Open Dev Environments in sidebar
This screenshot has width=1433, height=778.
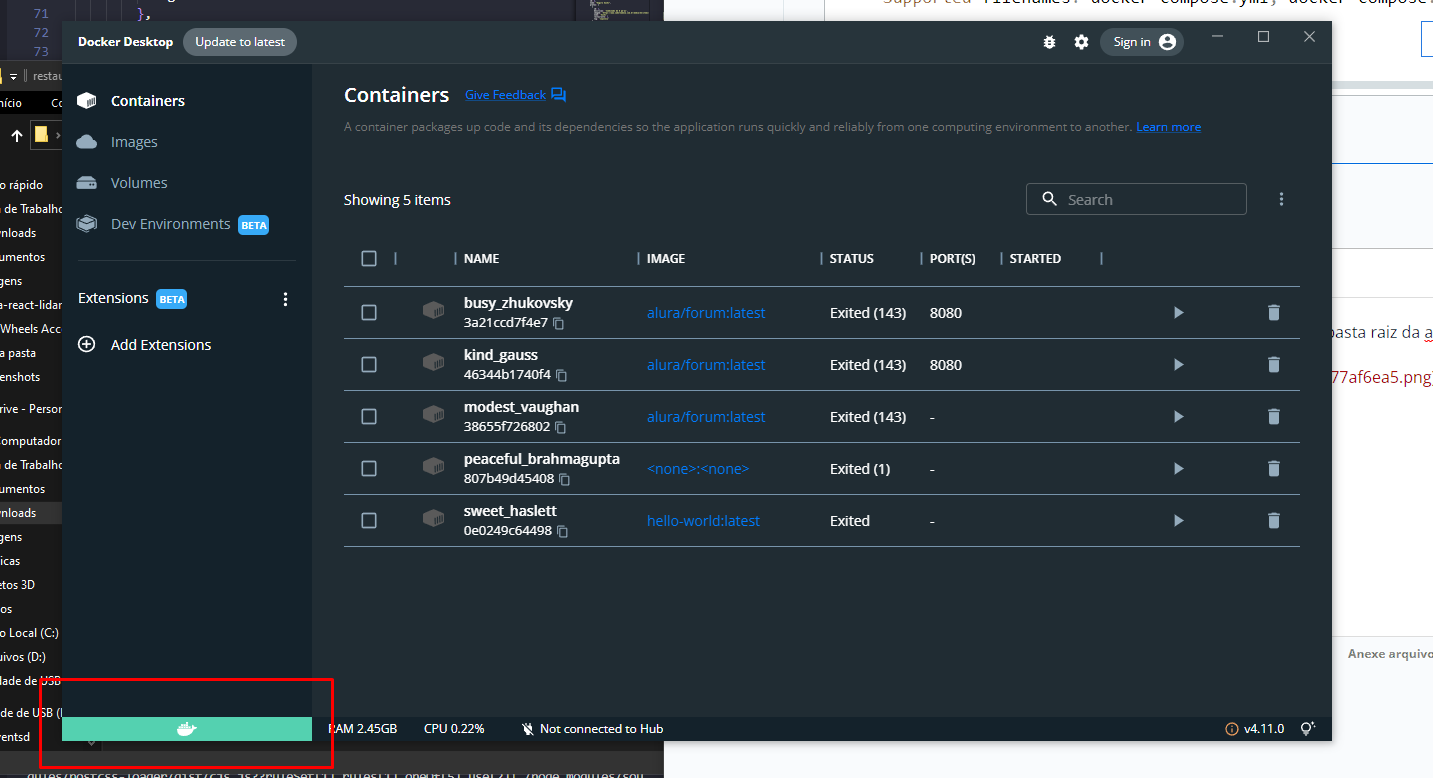click(x=171, y=224)
